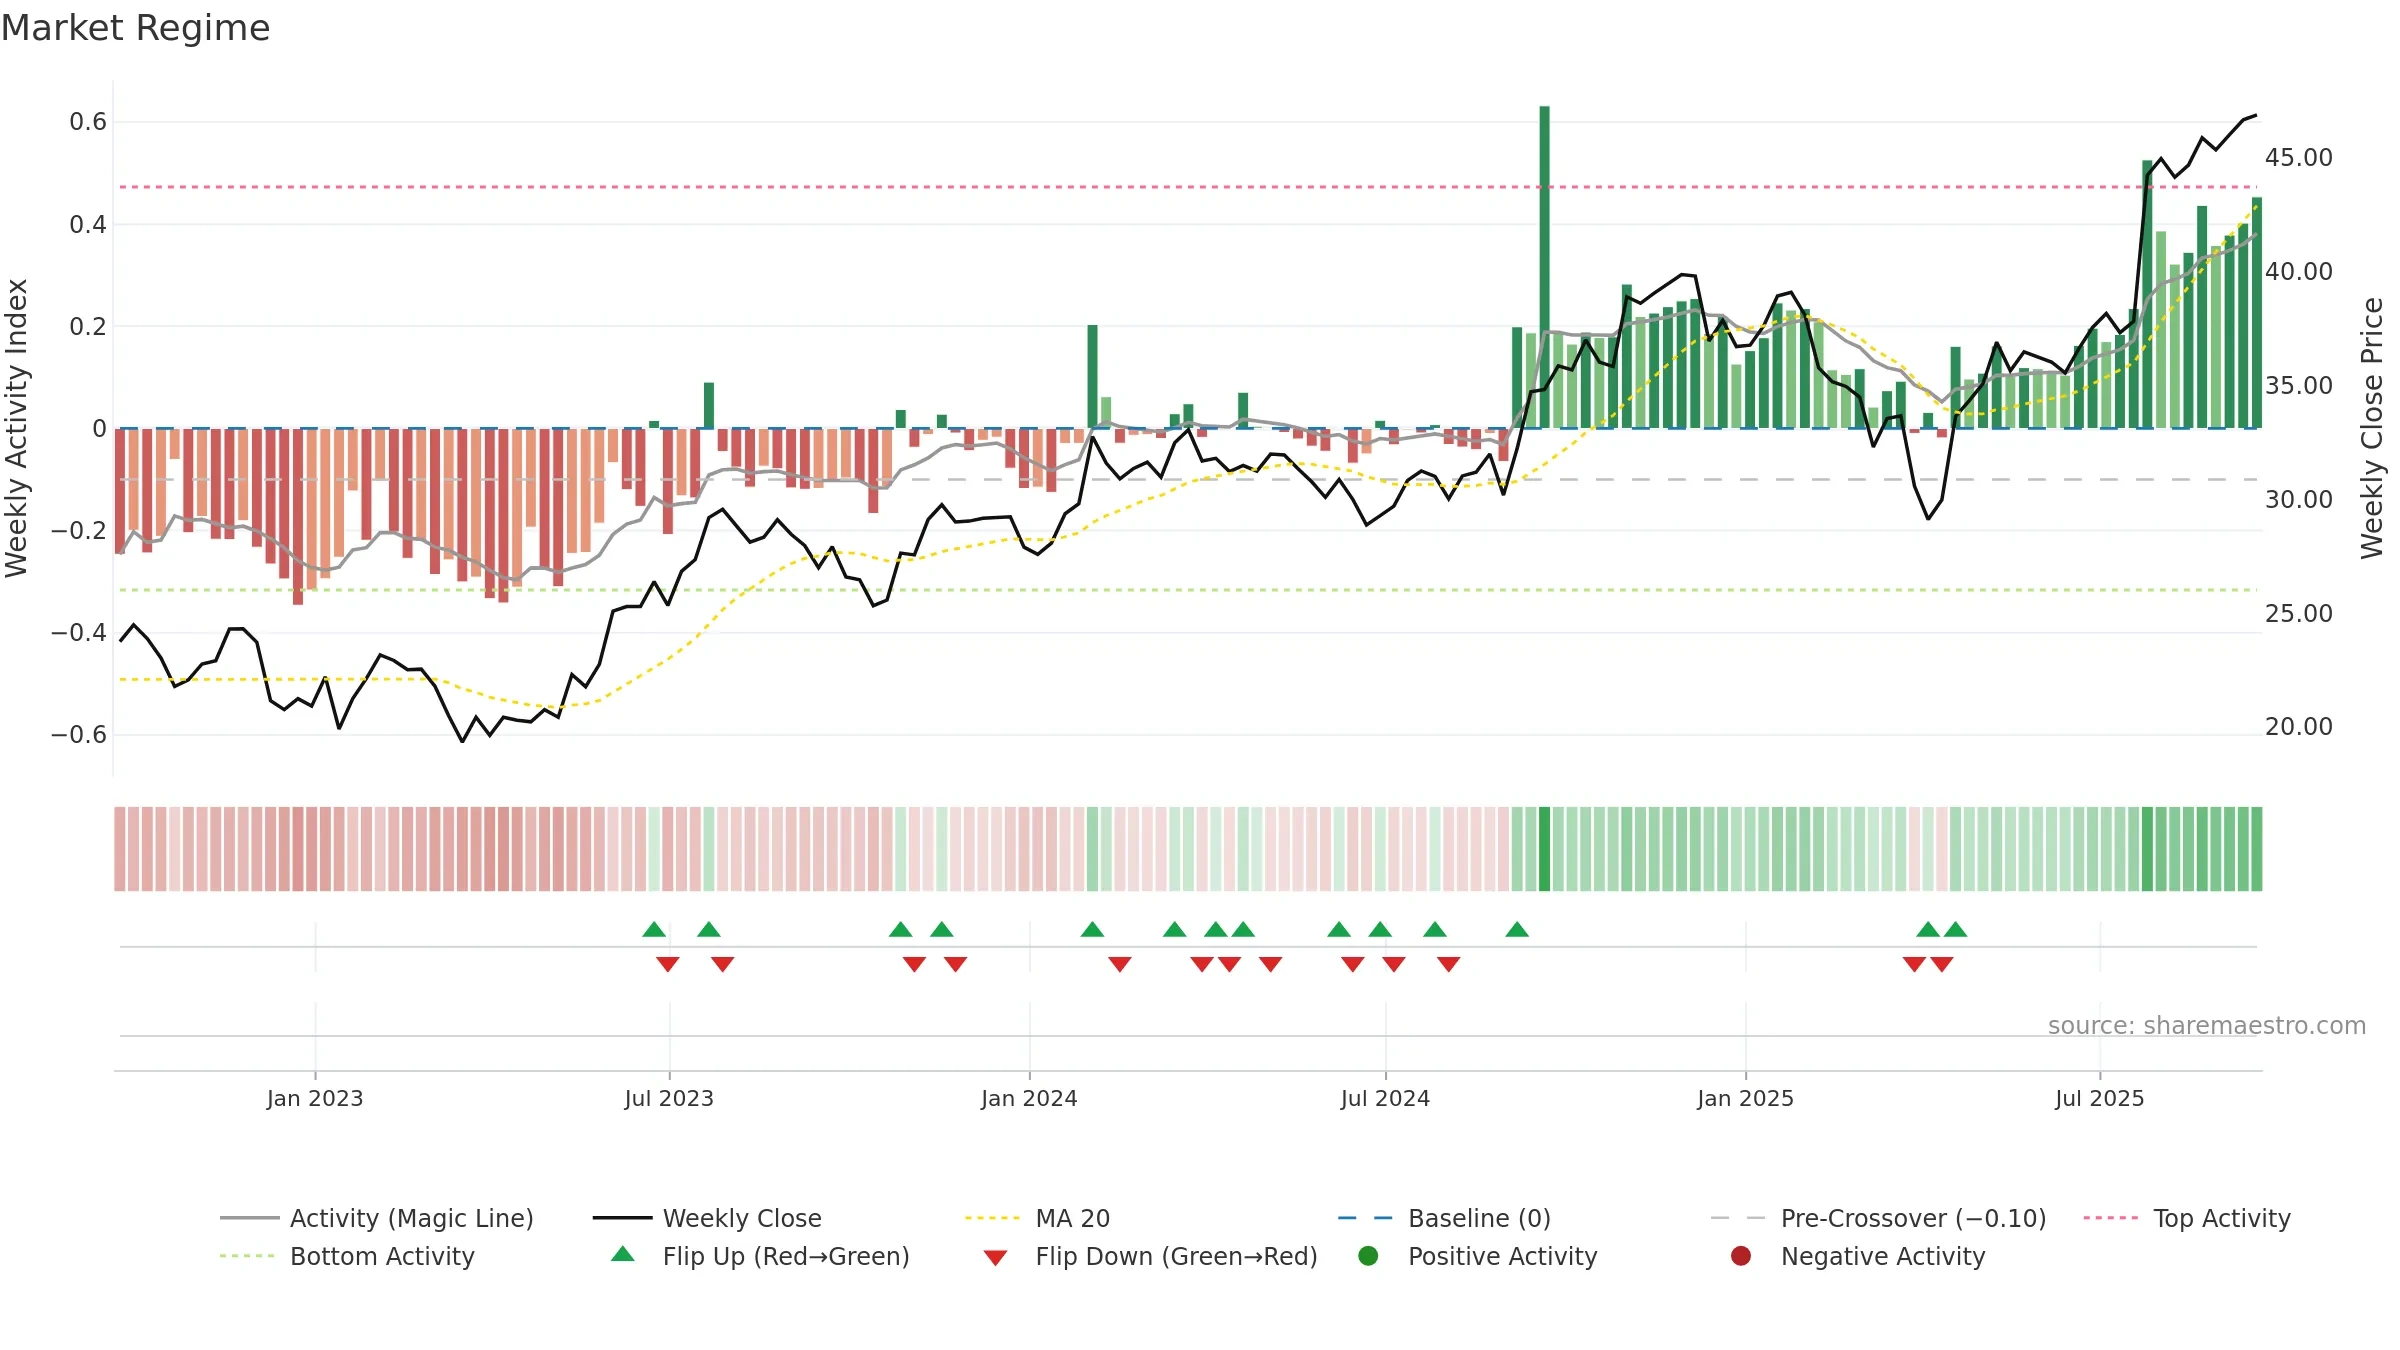The image size is (2400, 1350).
Task: Click the 0 activity axis tick
Action: [99, 429]
